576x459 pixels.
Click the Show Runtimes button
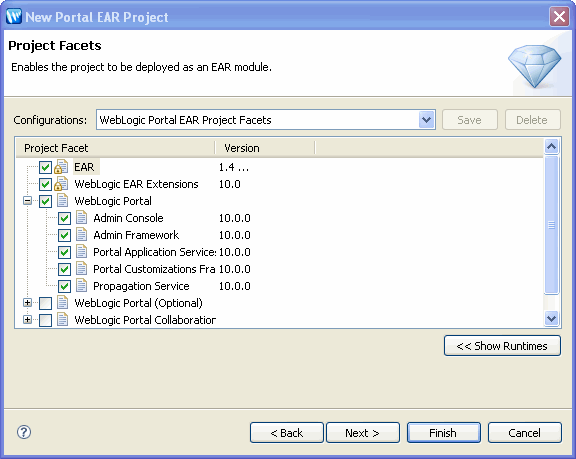(x=502, y=346)
